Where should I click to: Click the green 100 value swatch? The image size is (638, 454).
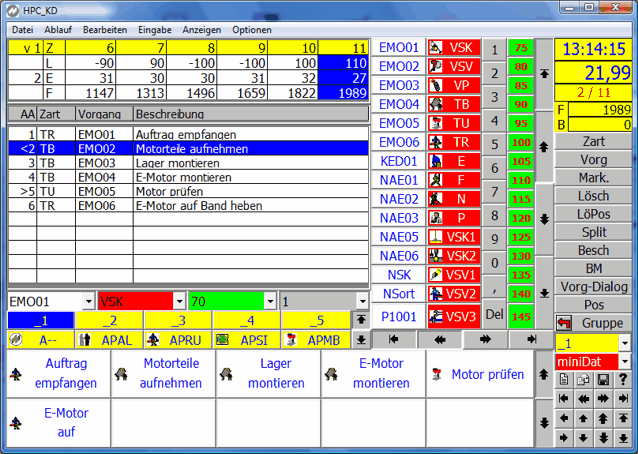coord(521,142)
